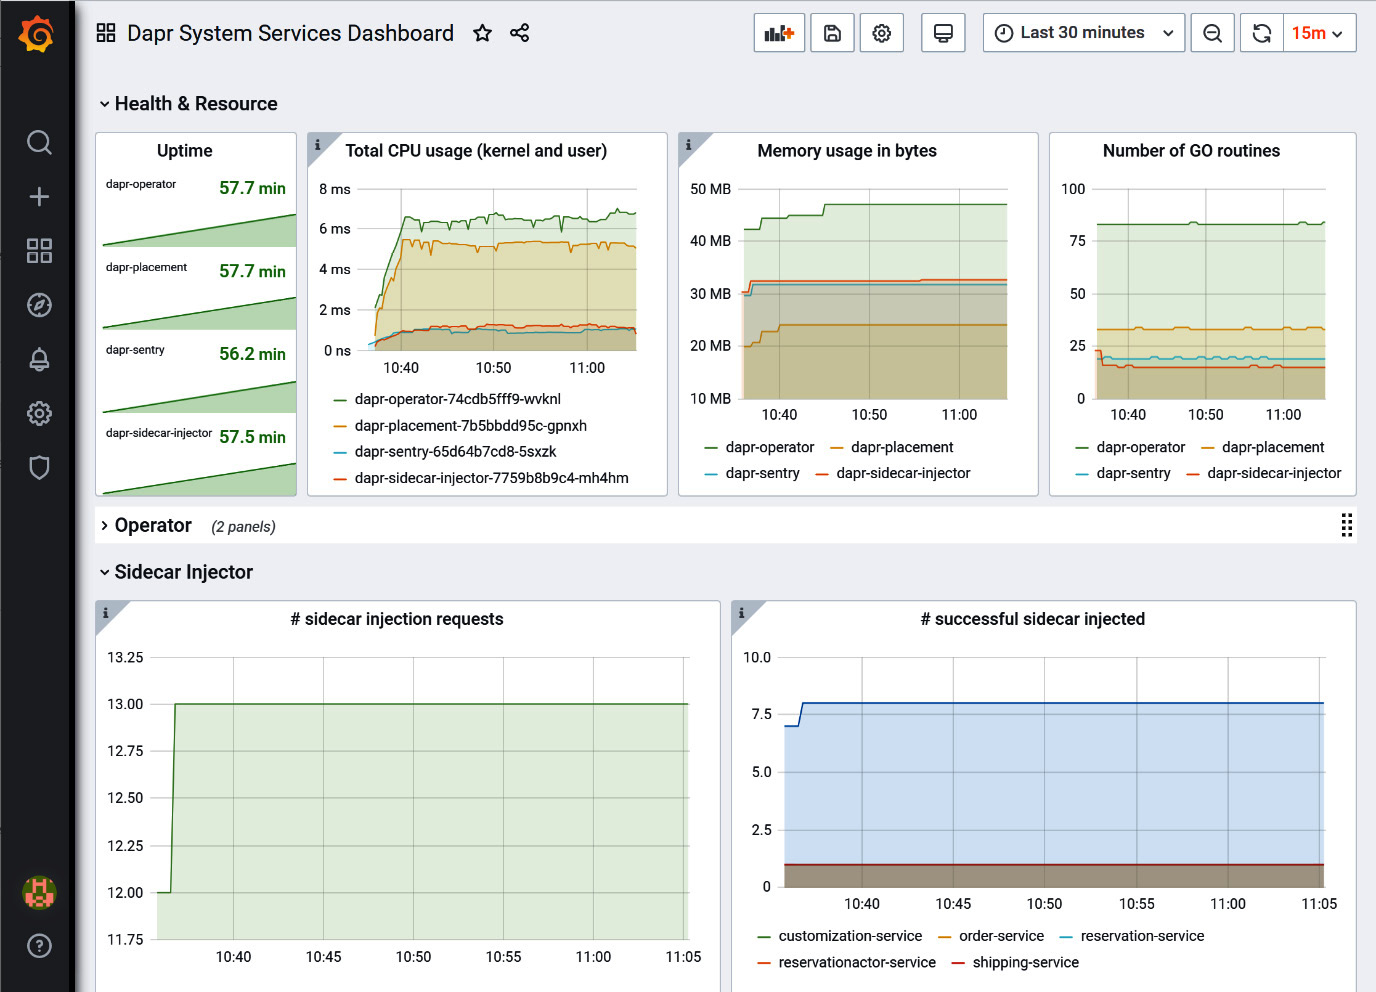Grab the Operator row drag handle
The width and height of the screenshot is (1376, 992).
[1347, 525]
